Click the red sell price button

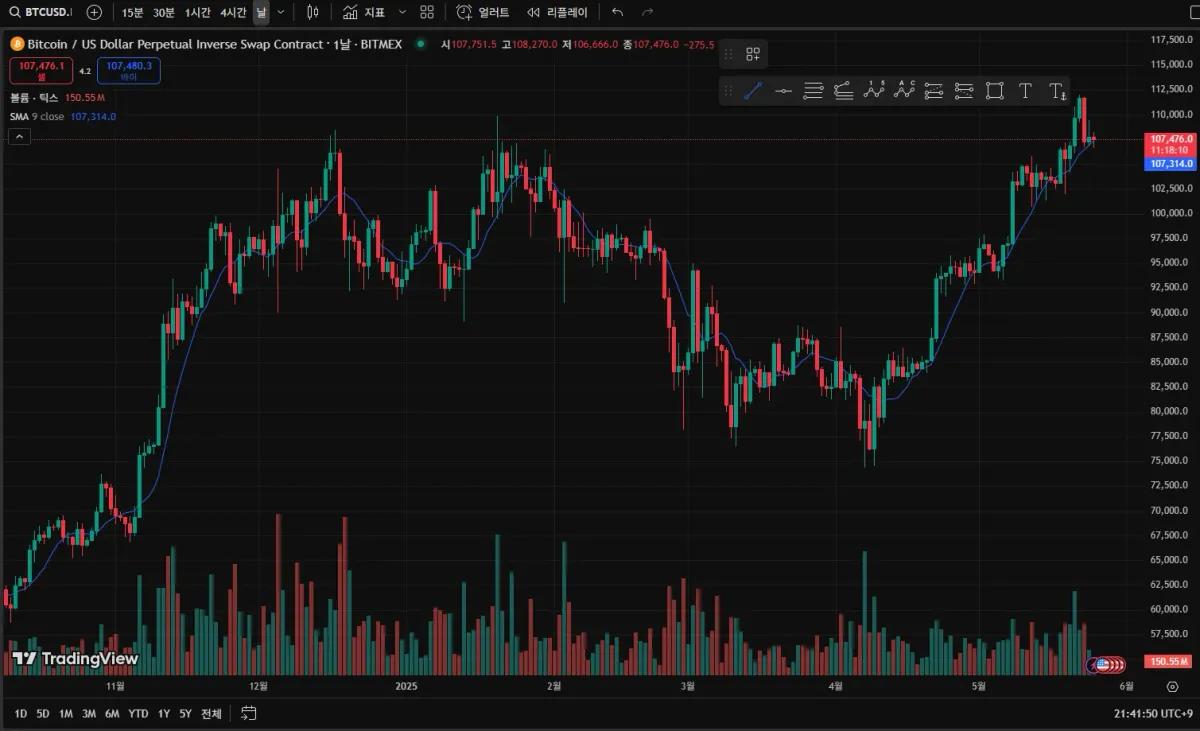point(41,70)
